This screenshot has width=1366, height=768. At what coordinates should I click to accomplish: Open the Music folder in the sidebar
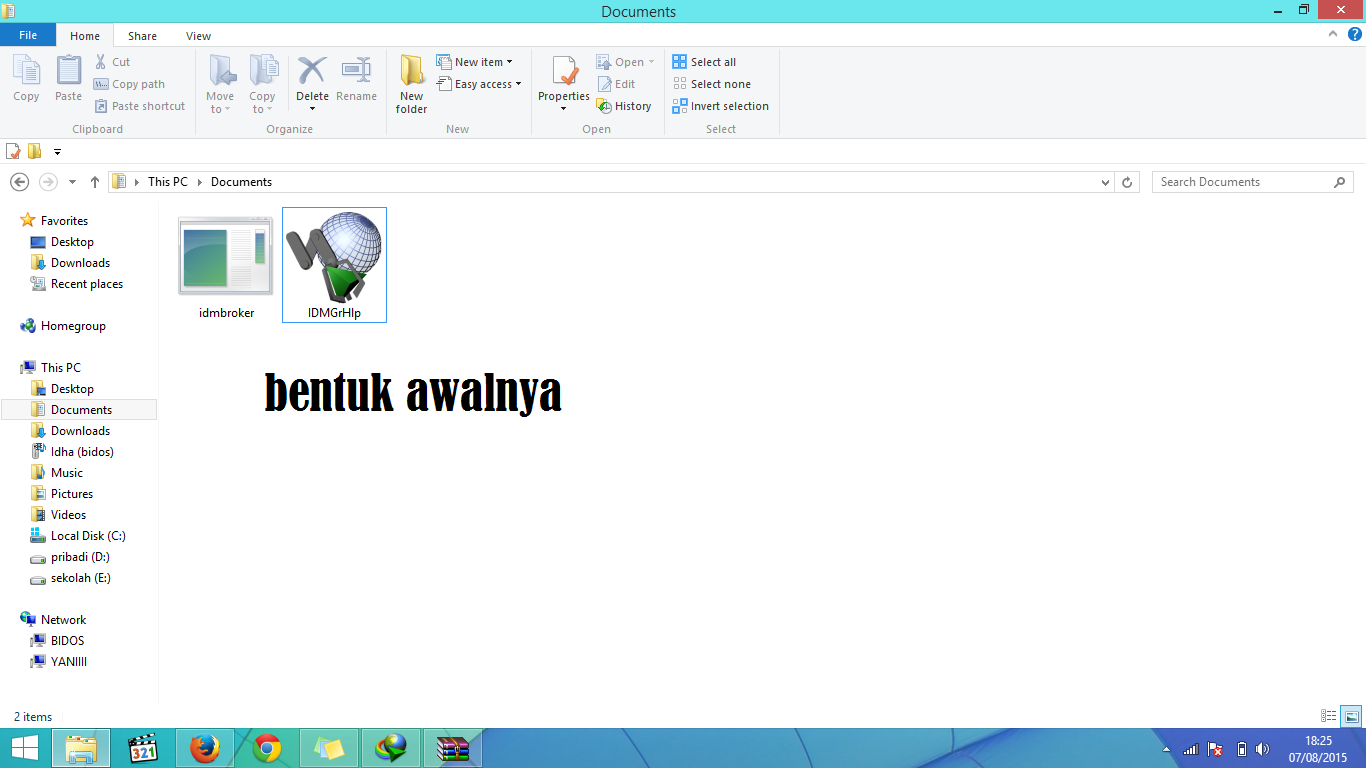[x=67, y=473]
